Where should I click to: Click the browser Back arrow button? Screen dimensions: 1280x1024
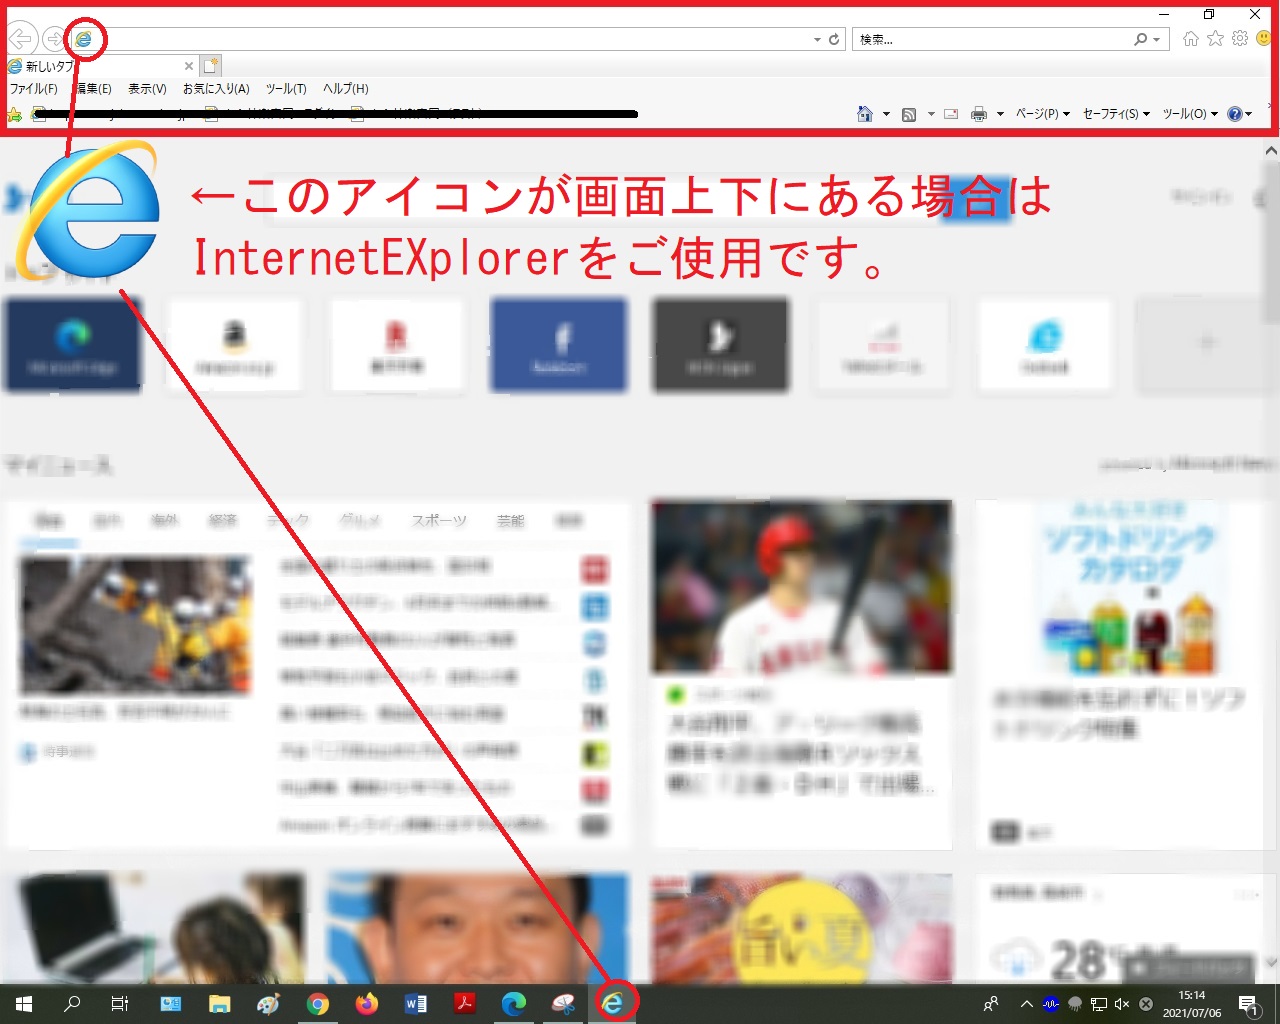[x=21, y=39]
